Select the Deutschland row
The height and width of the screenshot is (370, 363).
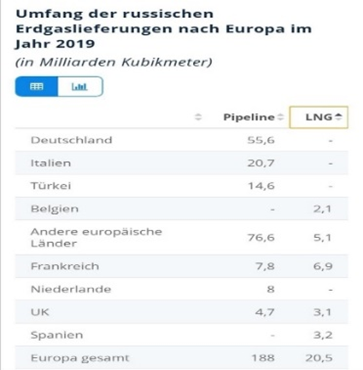(181, 140)
